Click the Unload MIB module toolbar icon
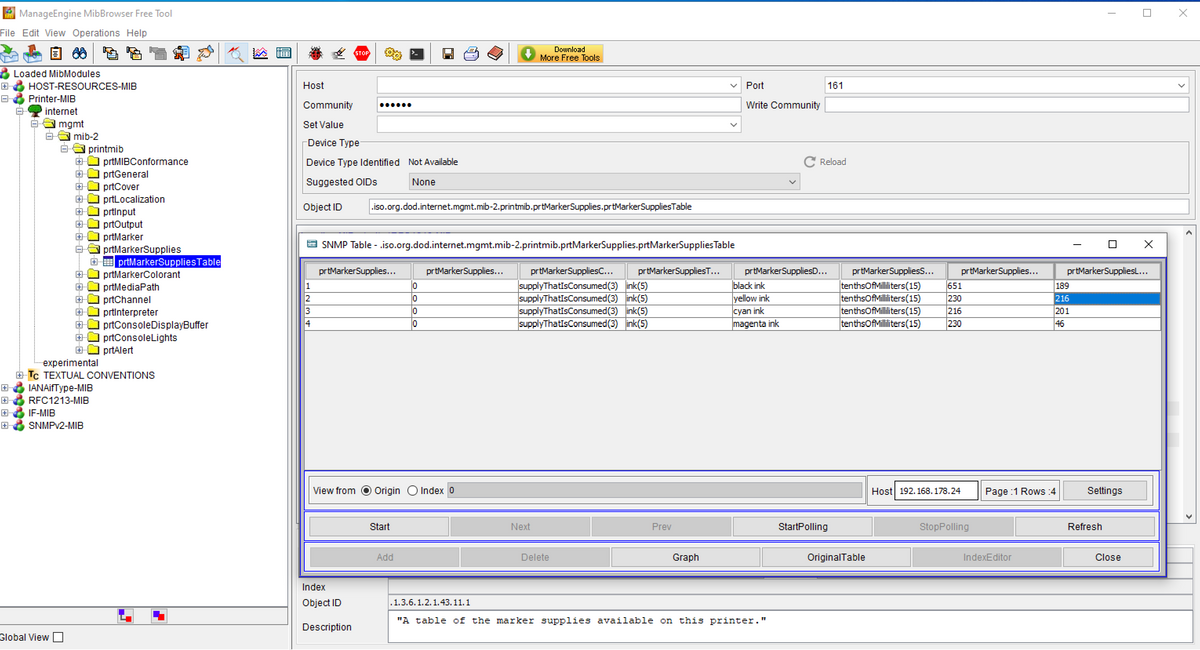The width and height of the screenshot is (1200, 650). (x=32, y=53)
